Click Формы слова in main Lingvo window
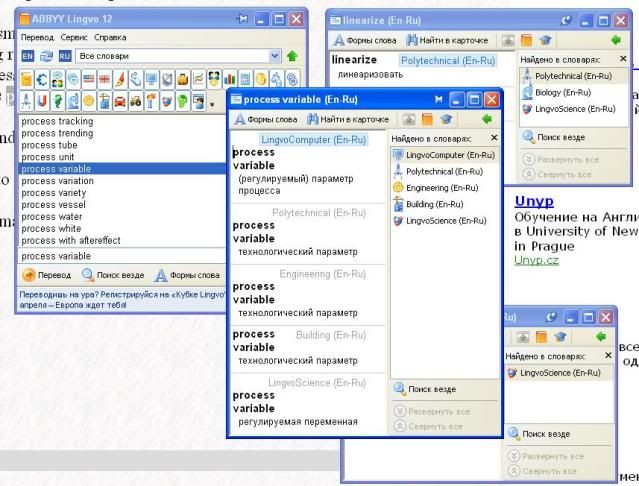 (x=187, y=275)
